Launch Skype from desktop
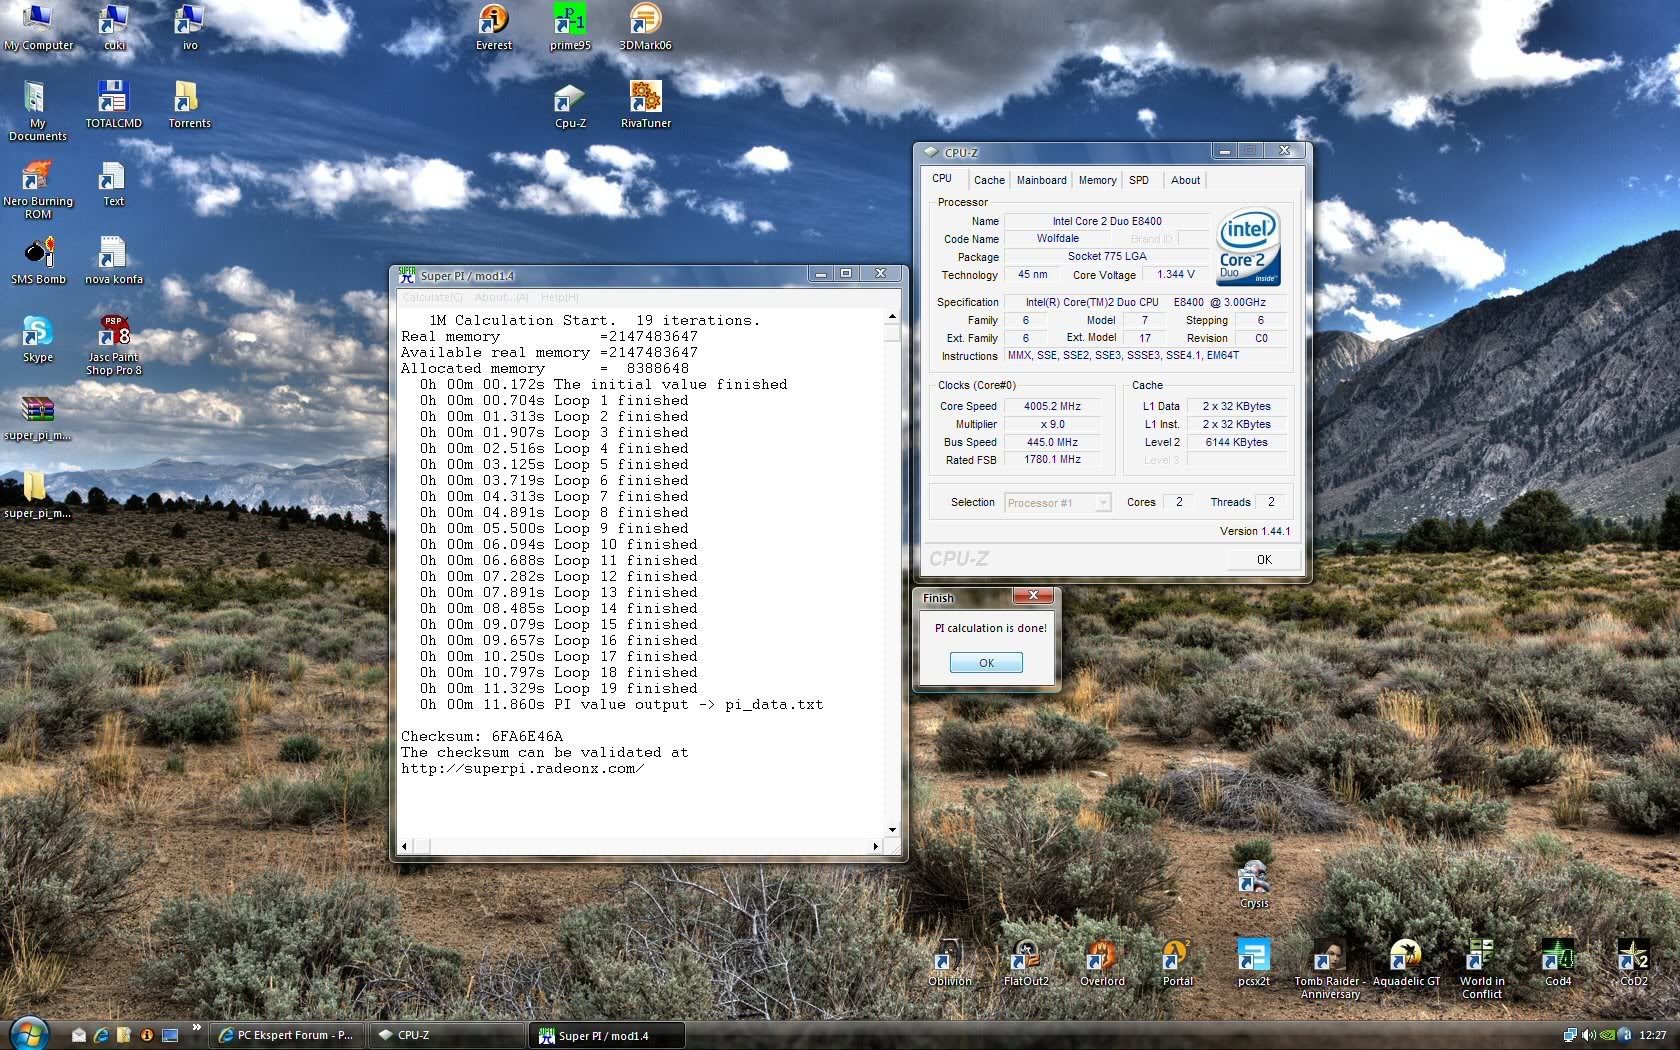Viewport: 1680px width, 1050px height. pos(38,340)
